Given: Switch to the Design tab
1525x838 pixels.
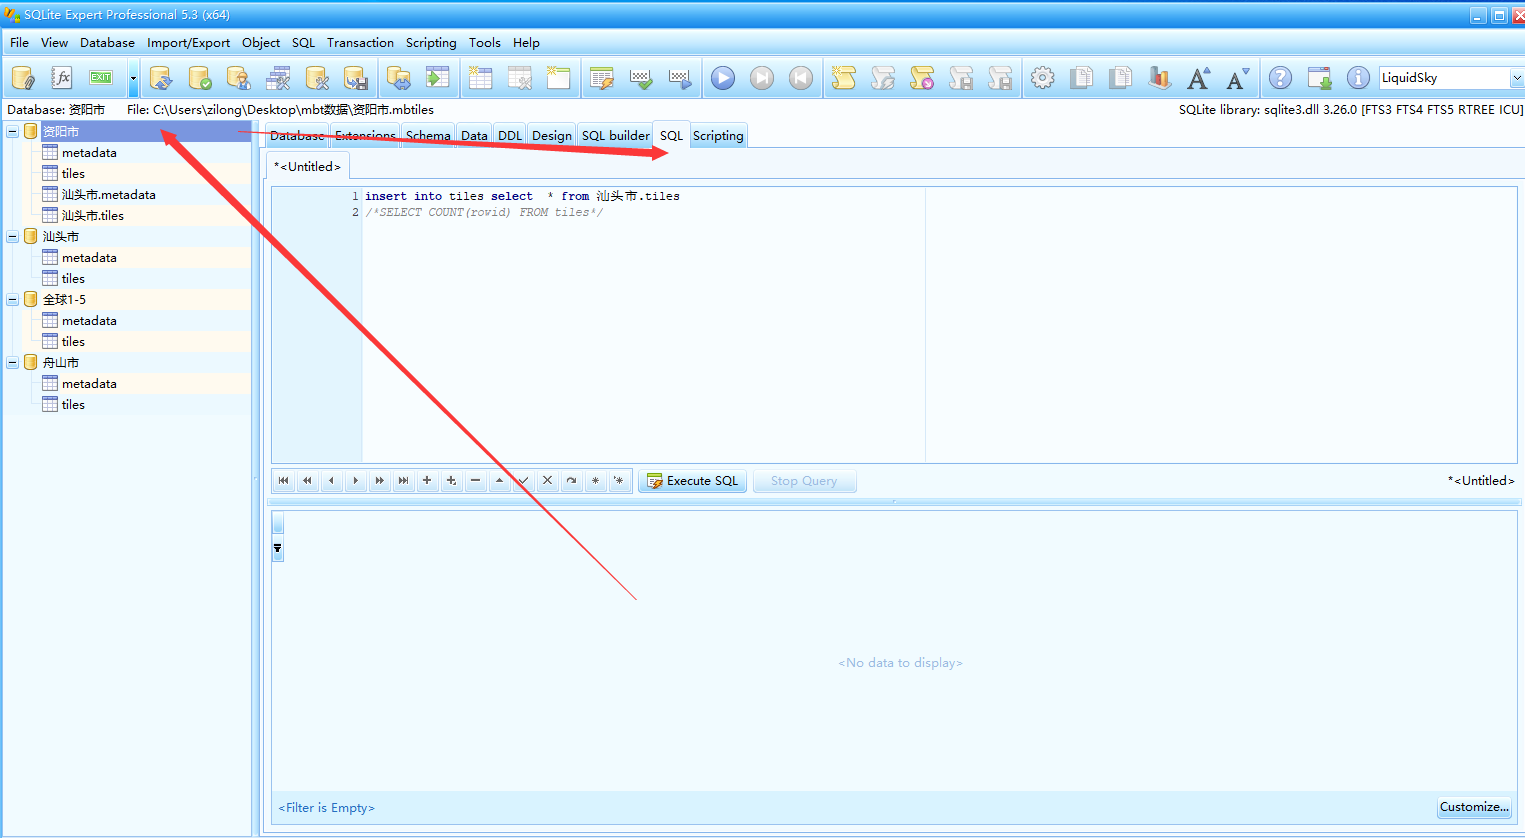Looking at the screenshot, I should pyautogui.click(x=552, y=136).
